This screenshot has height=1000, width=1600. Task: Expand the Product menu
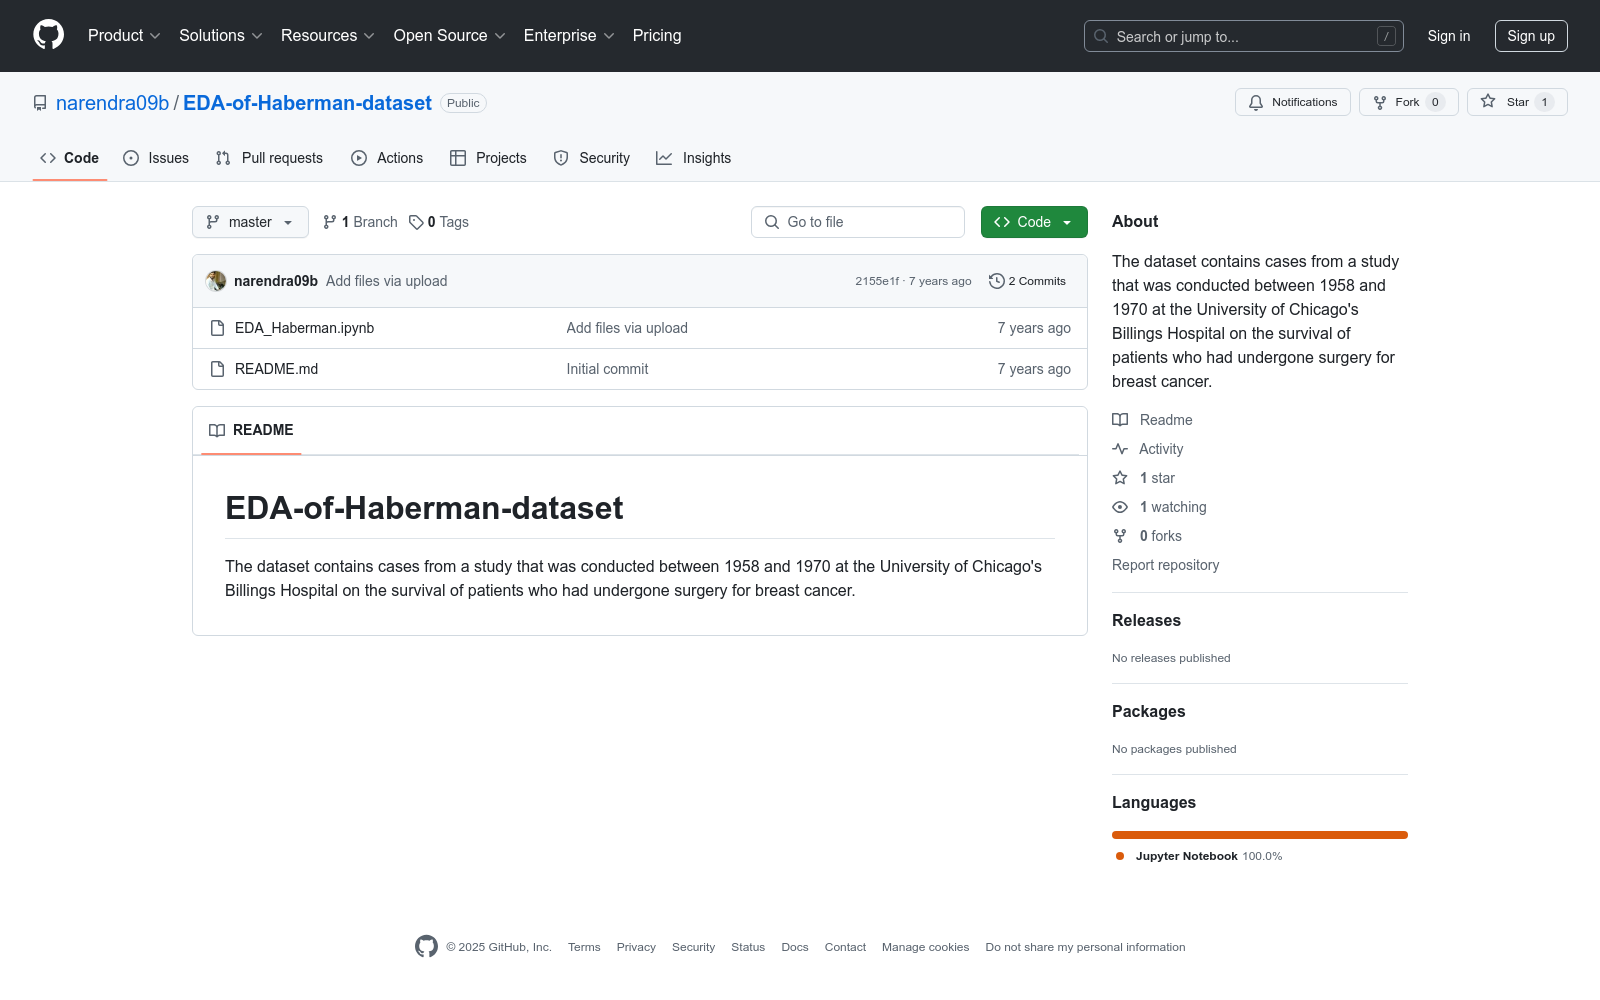[124, 36]
